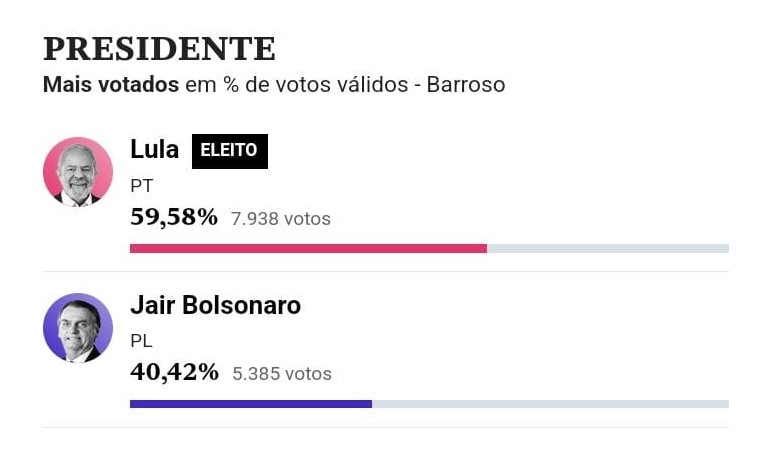Click the PRESIDENTE heading
Screen dimensions: 768x450
pyautogui.click(x=159, y=49)
